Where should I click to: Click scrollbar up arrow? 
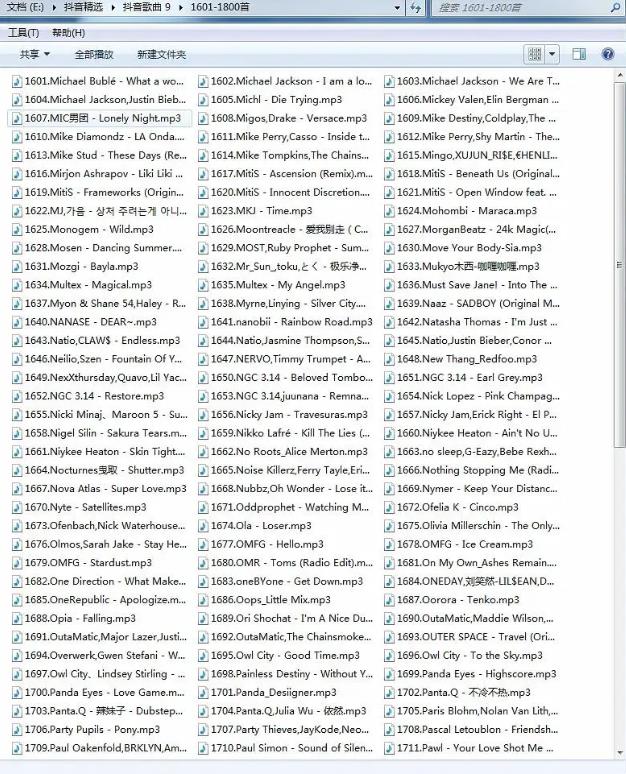tap(620, 76)
